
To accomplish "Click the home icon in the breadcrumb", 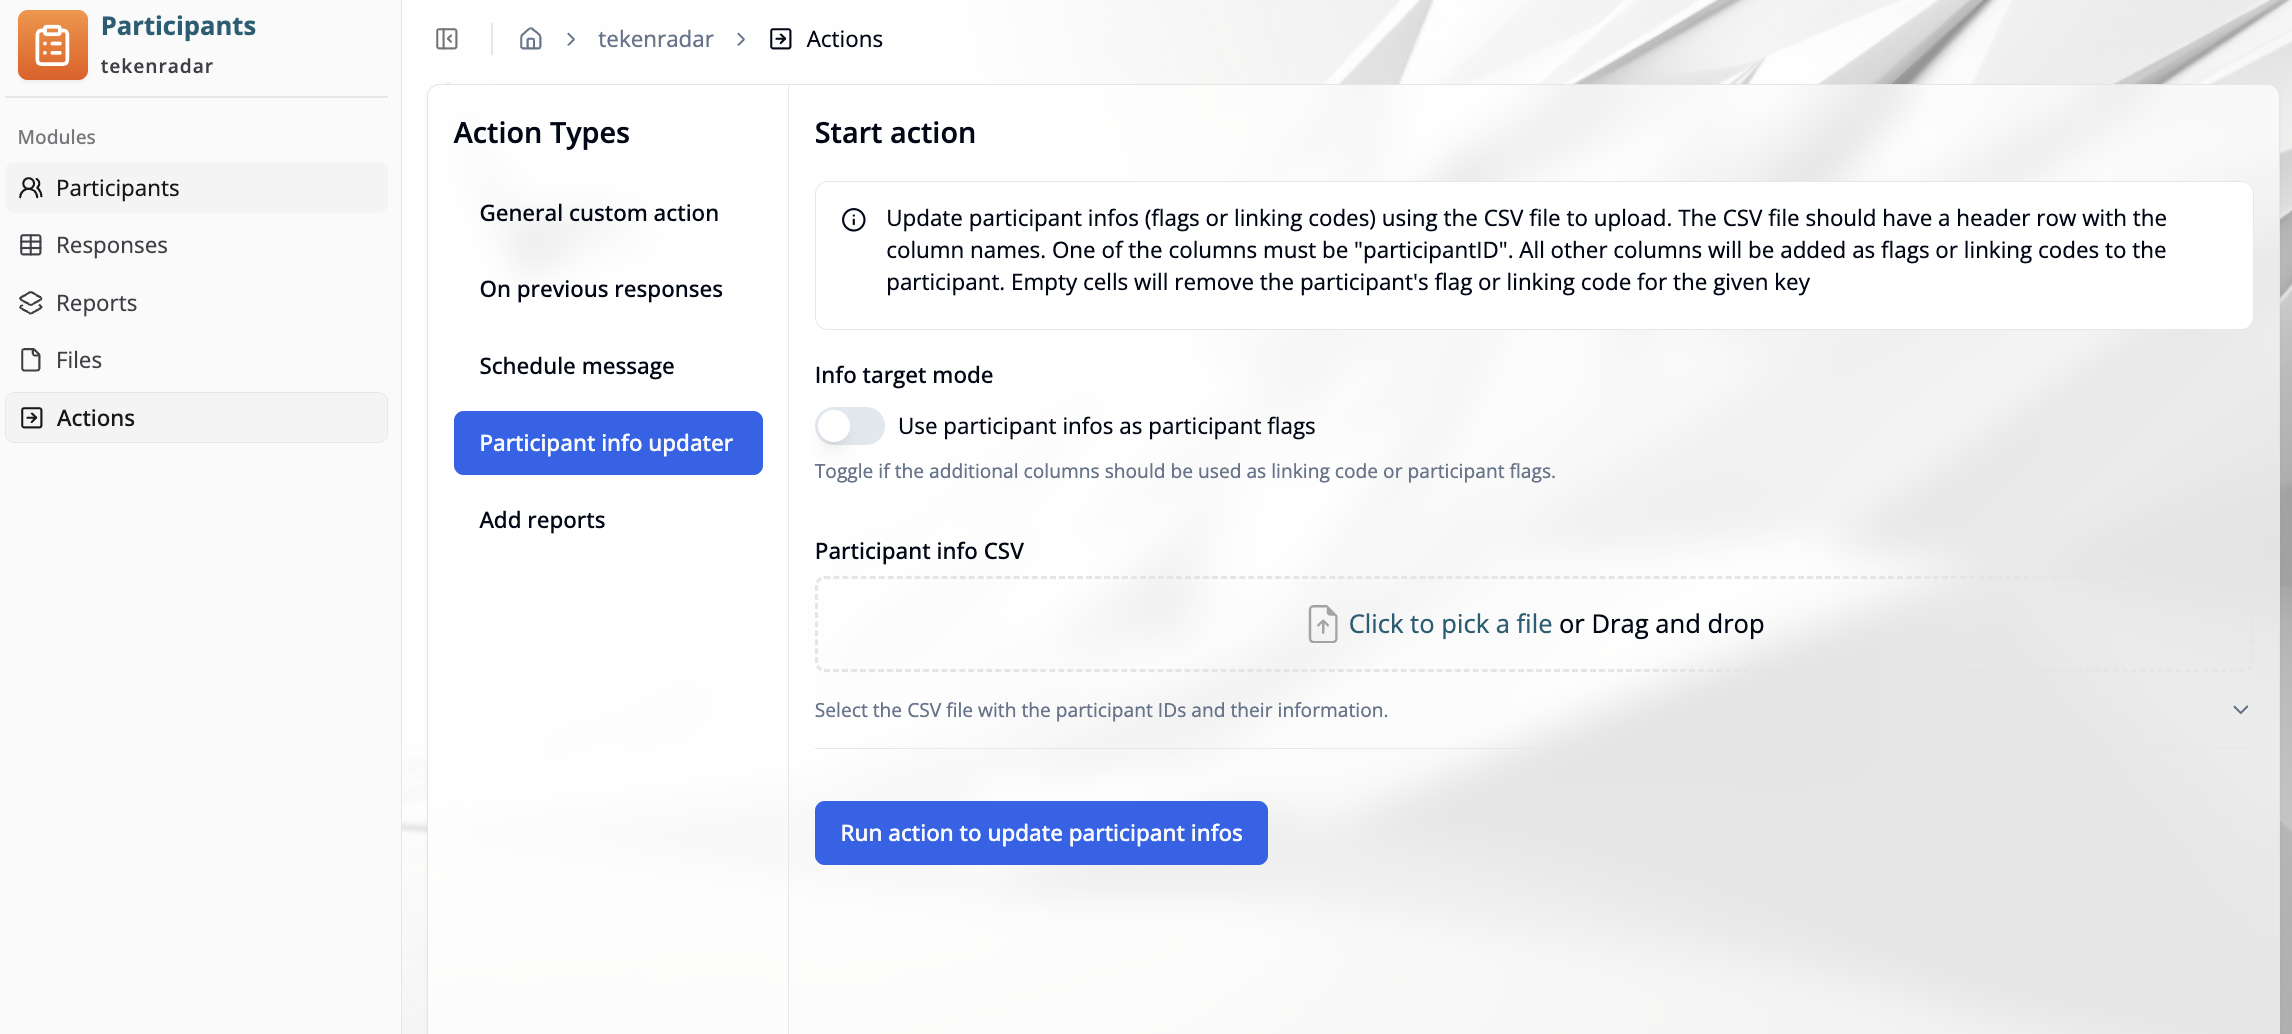I will (x=530, y=38).
